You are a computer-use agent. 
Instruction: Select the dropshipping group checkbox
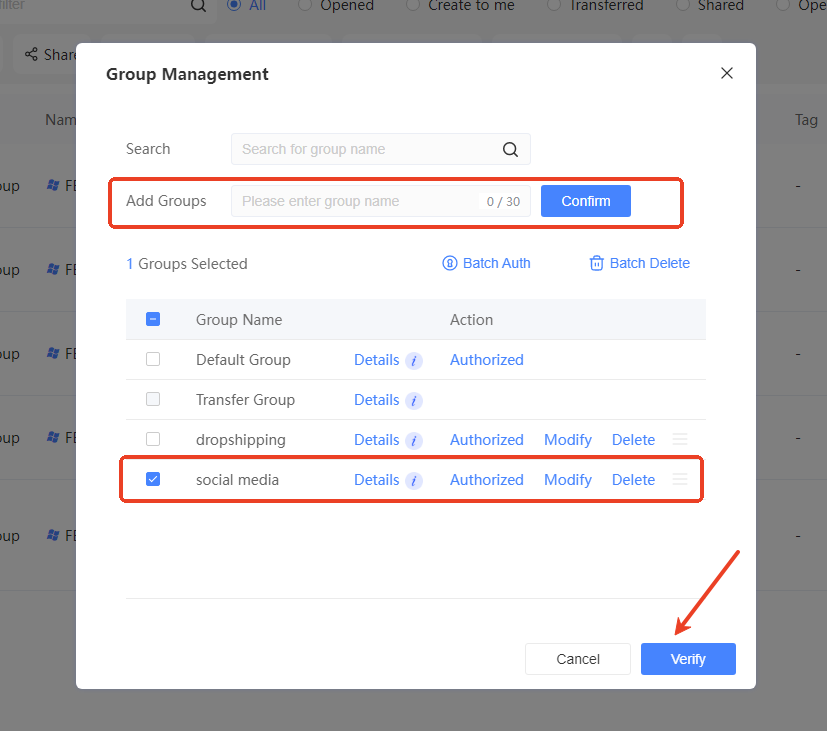tap(153, 439)
